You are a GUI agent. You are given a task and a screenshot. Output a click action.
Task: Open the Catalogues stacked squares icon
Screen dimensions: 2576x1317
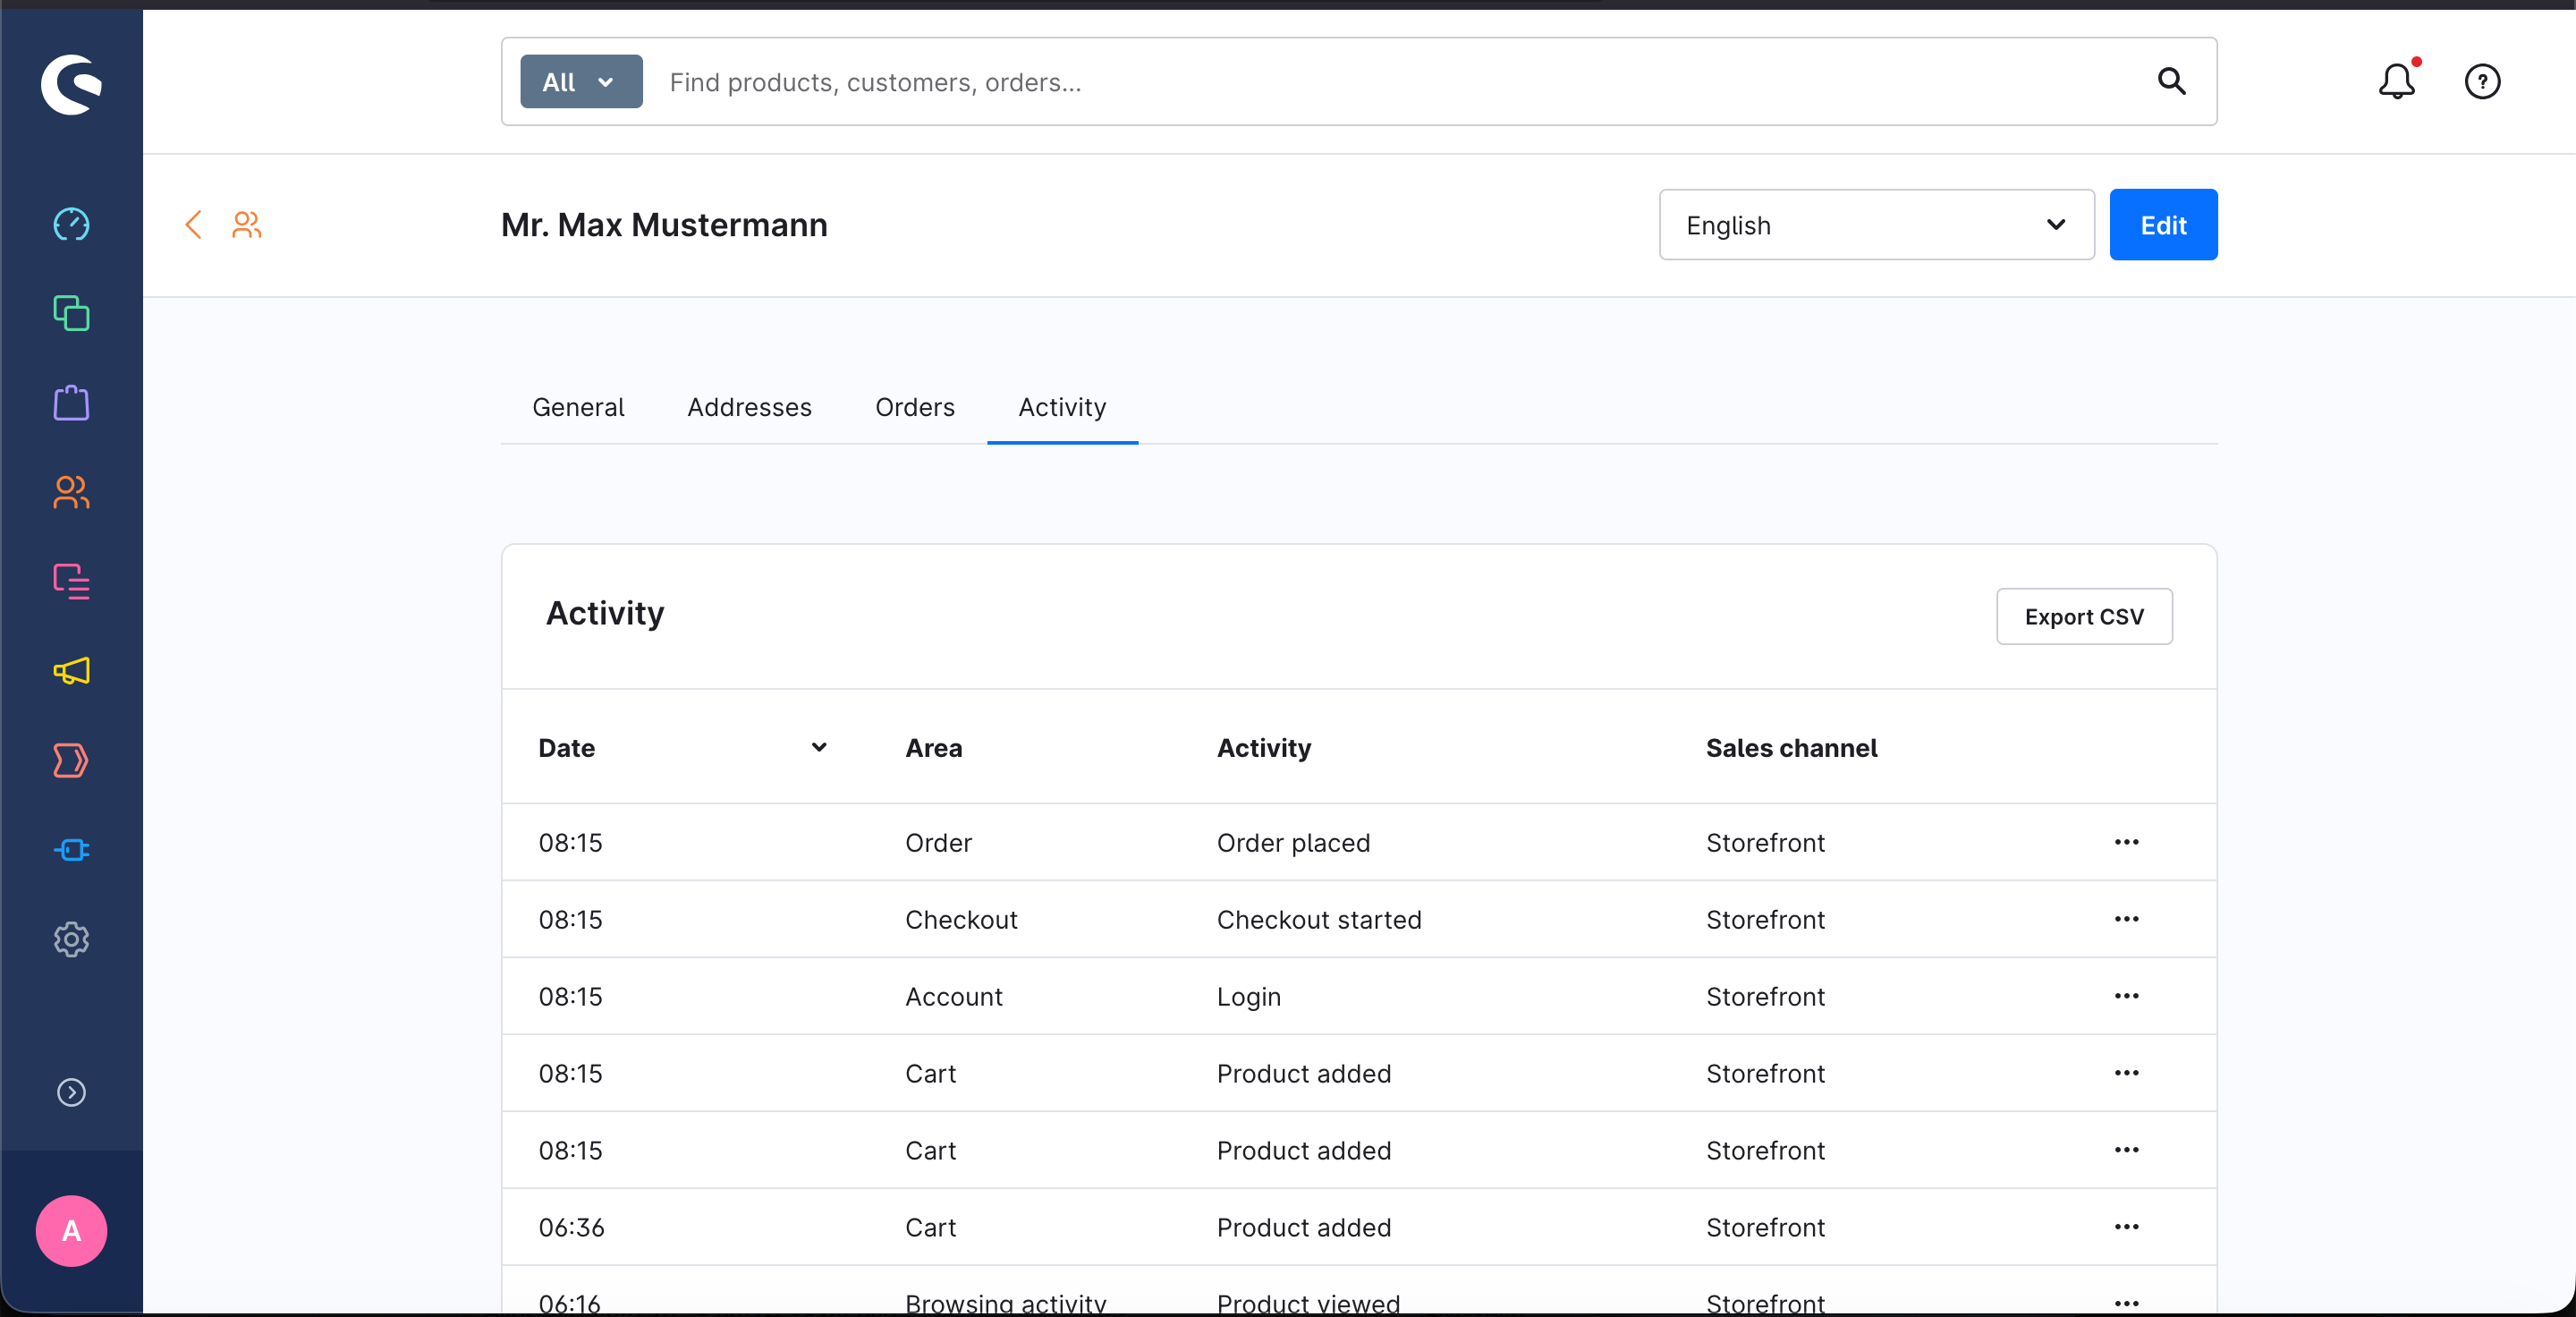click(71, 314)
